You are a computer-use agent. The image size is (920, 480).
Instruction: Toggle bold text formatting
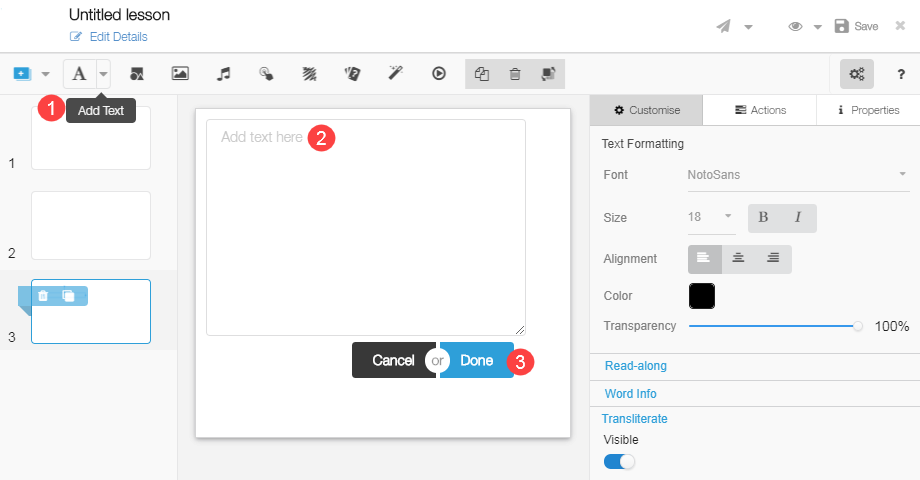pyautogui.click(x=763, y=217)
